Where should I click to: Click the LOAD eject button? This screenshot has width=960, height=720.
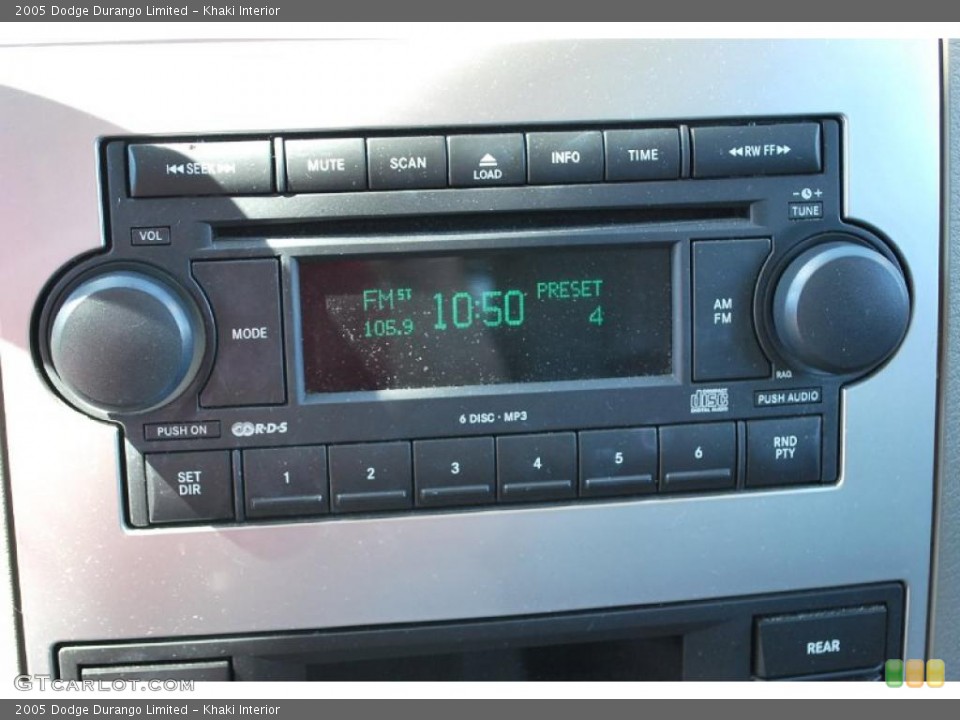coord(487,160)
